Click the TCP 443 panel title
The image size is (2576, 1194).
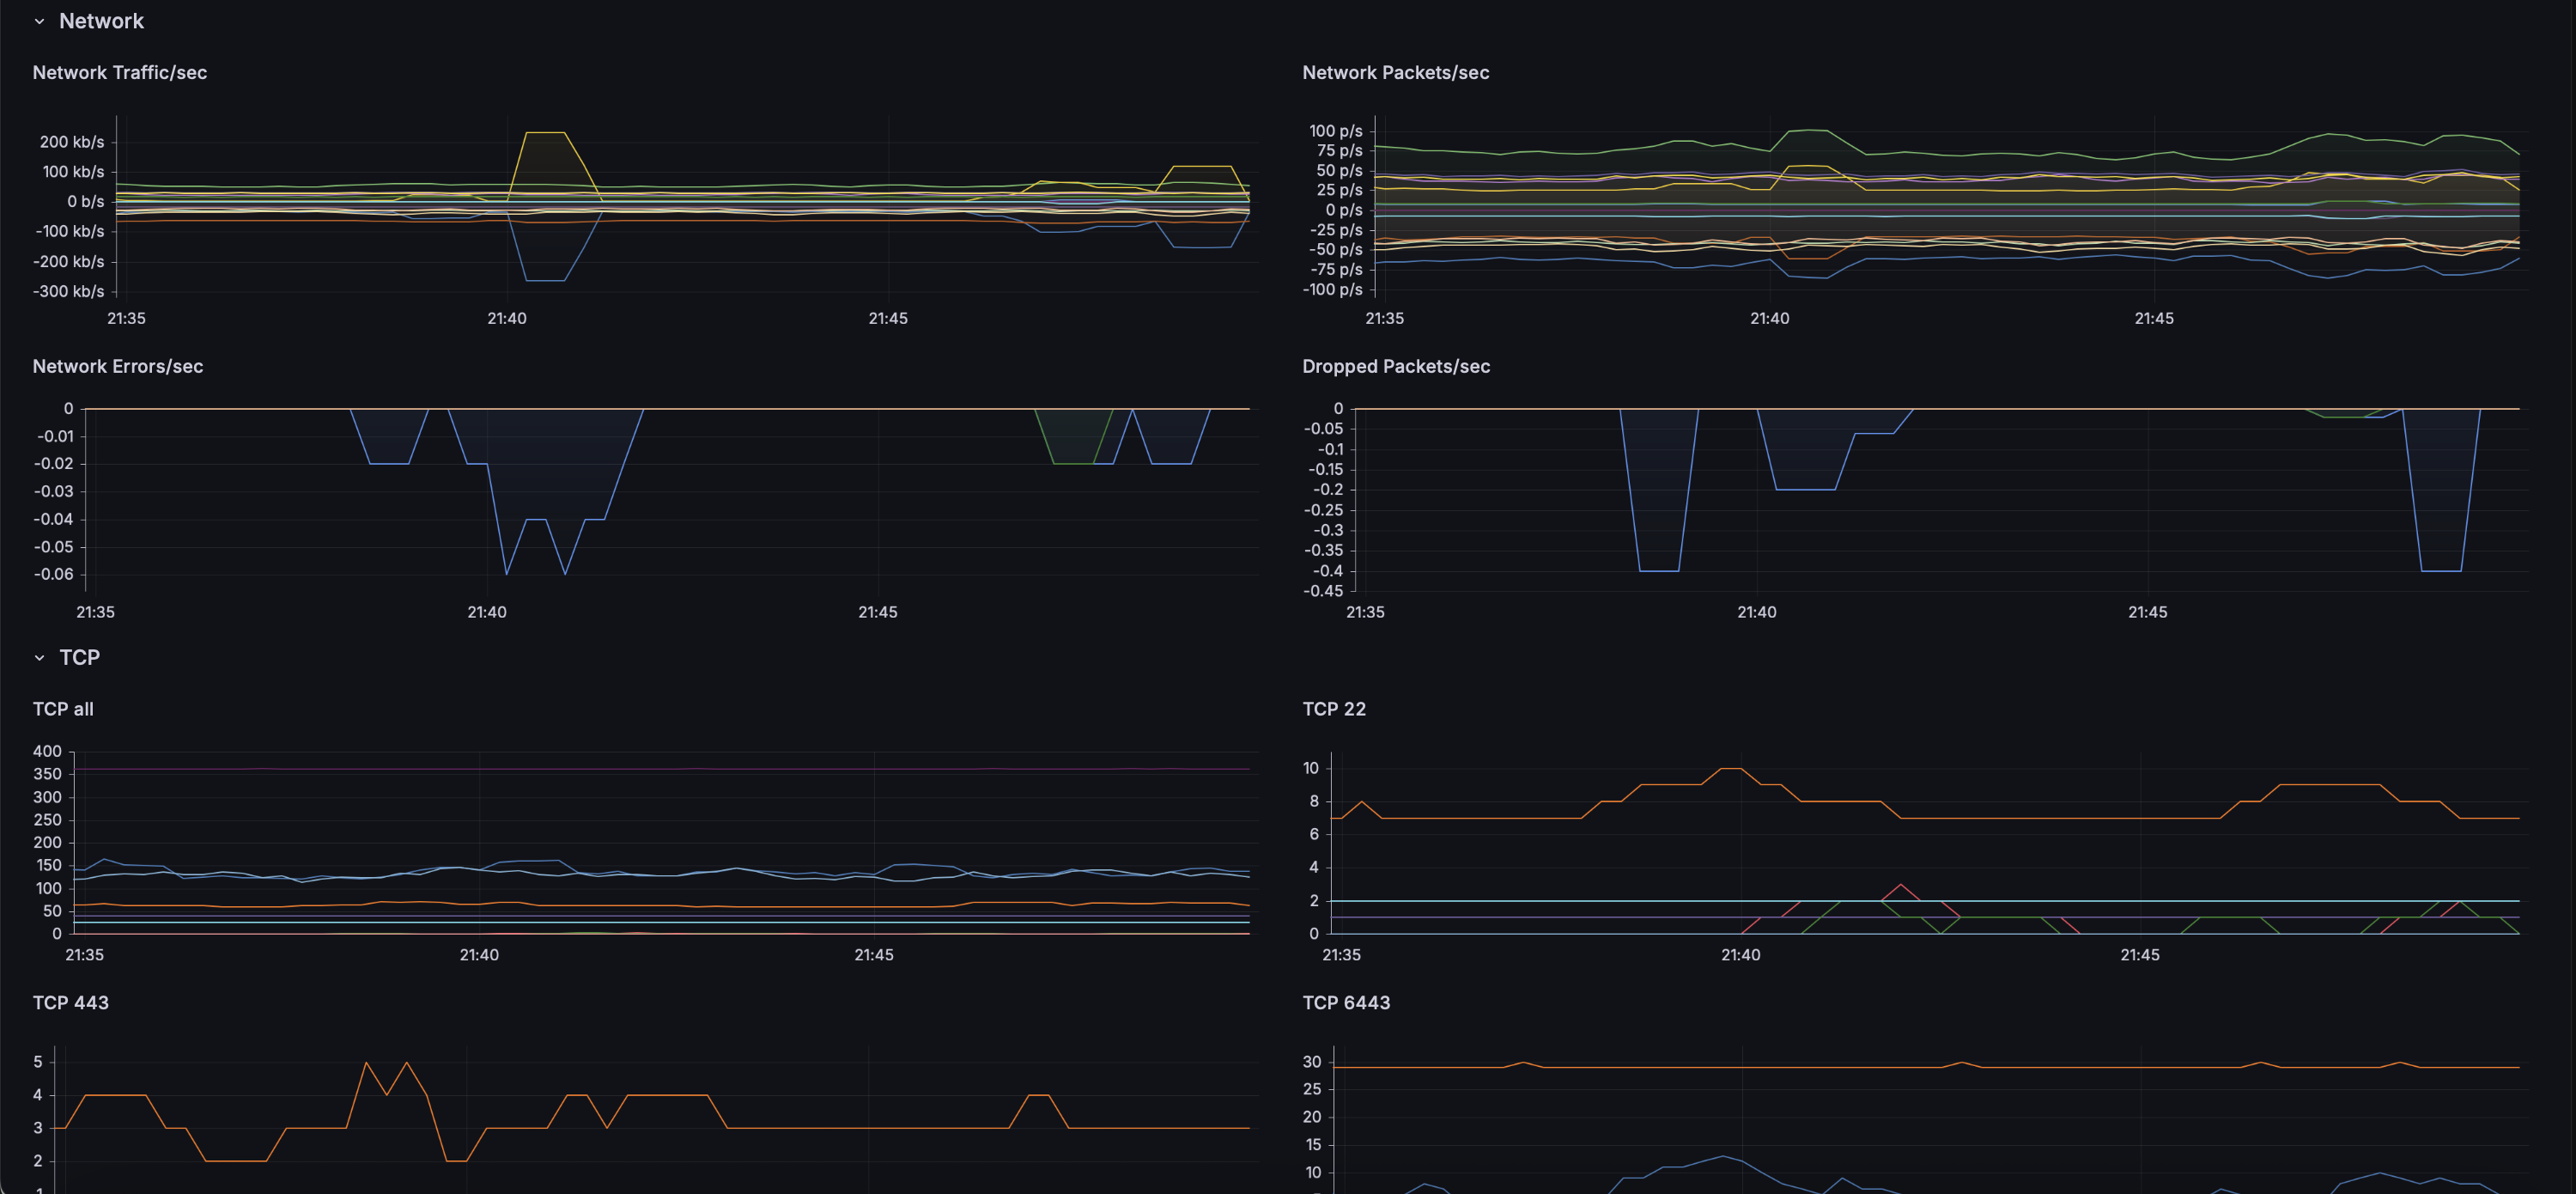70,1002
